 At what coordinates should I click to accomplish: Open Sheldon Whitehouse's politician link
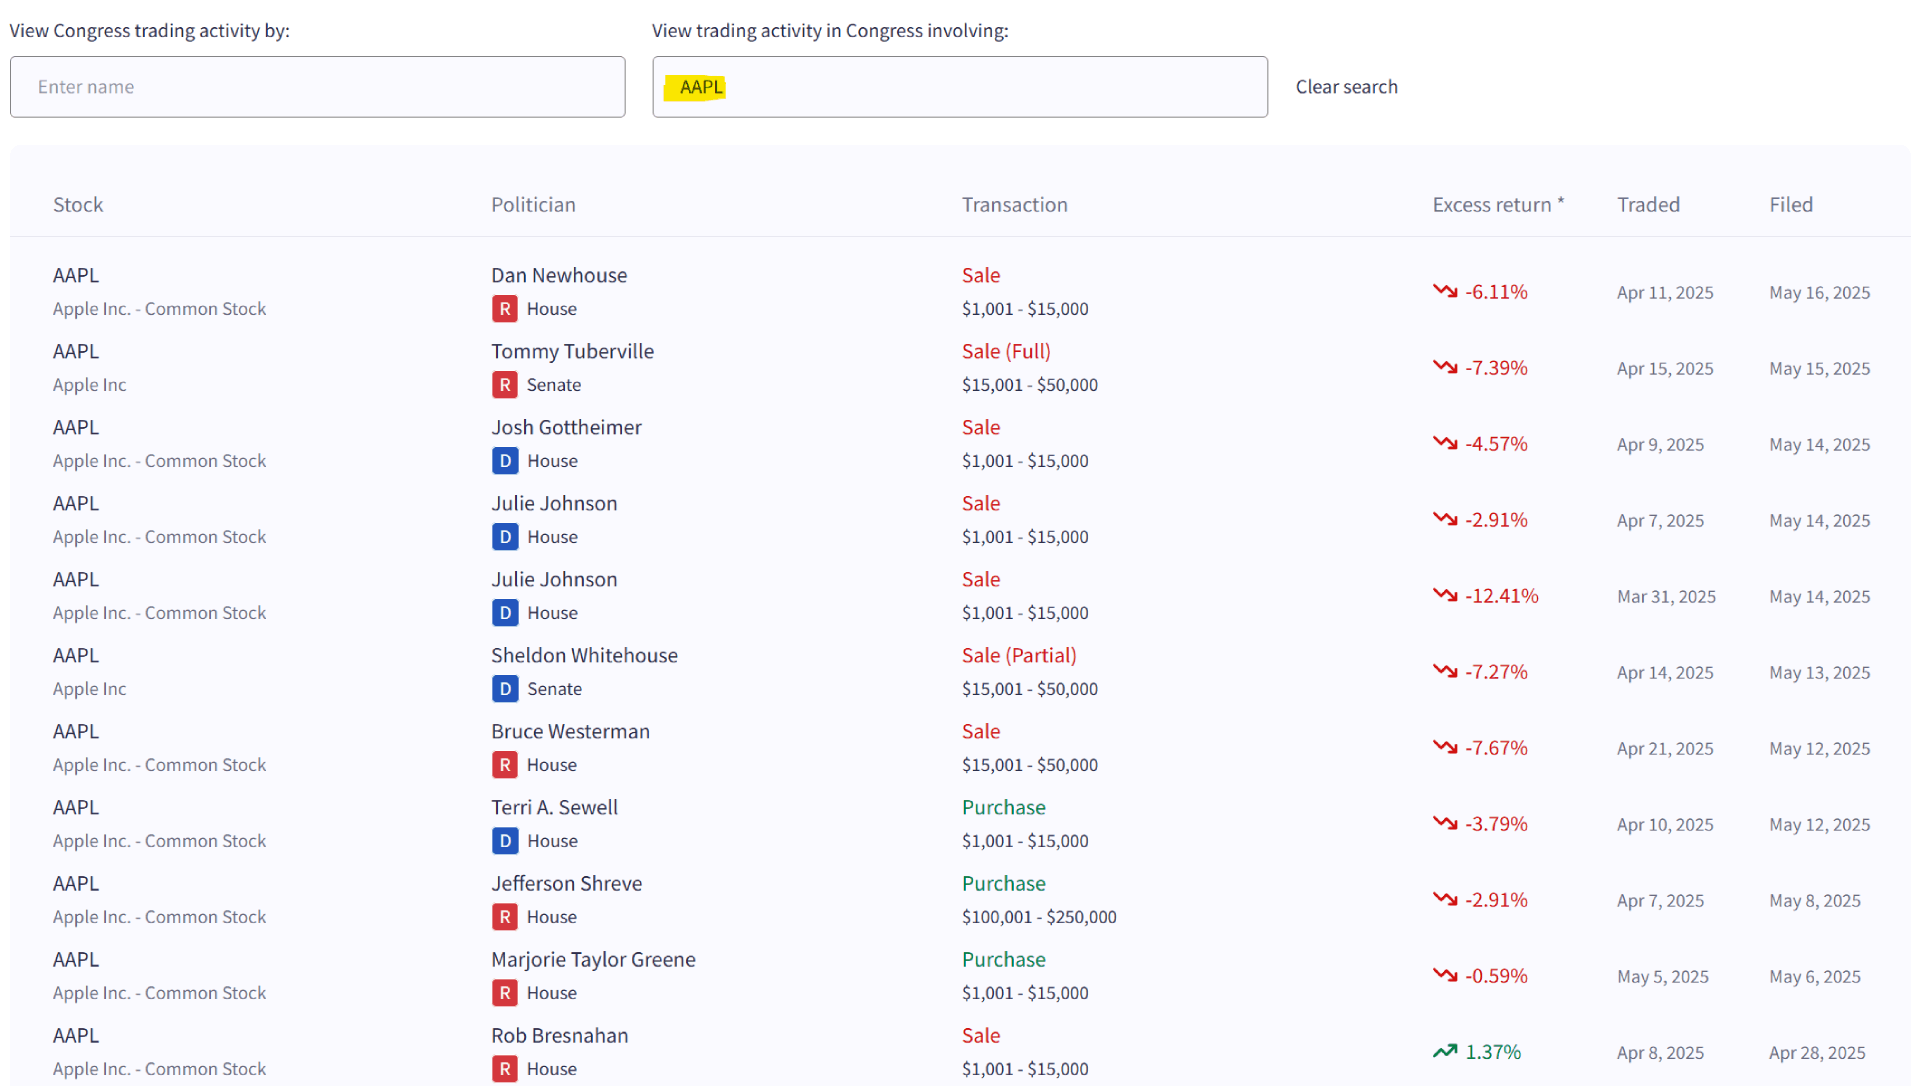[584, 655]
